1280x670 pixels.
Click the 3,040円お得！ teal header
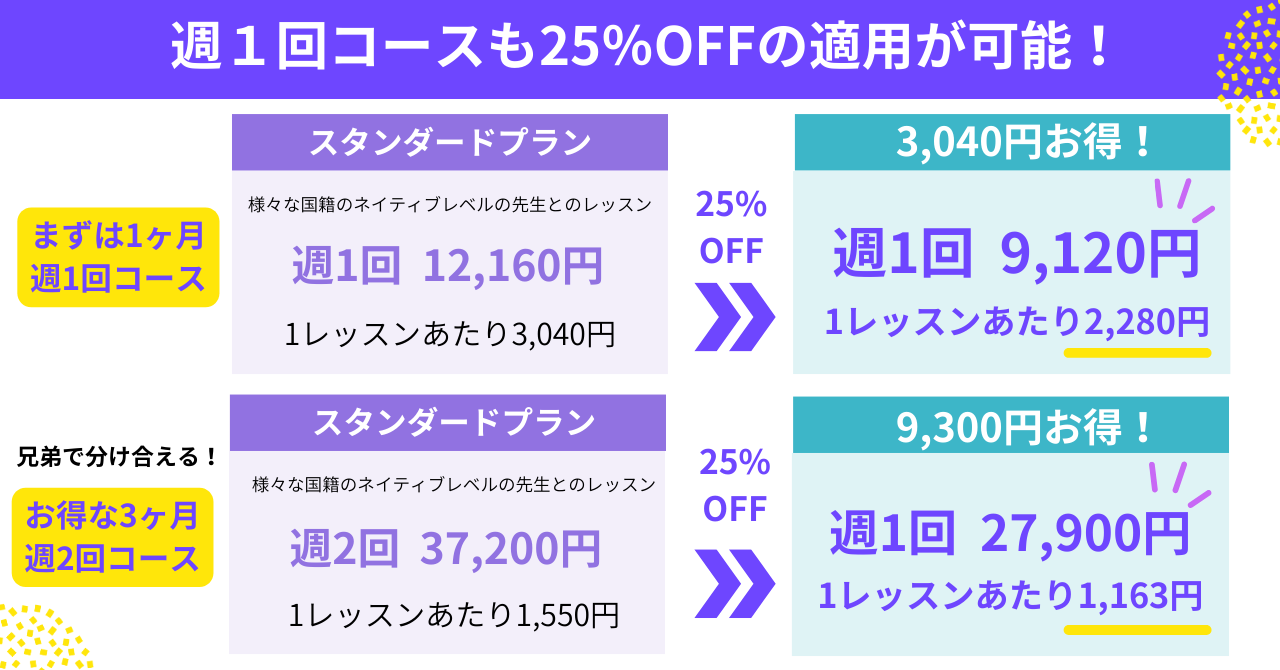click(1011, 143)
